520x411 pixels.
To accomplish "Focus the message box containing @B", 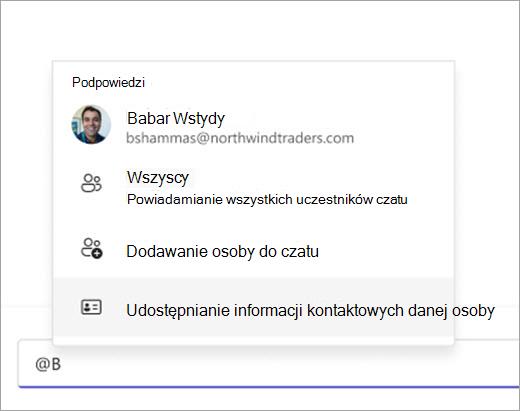I will pyautogui.click(x=269, y=364).
